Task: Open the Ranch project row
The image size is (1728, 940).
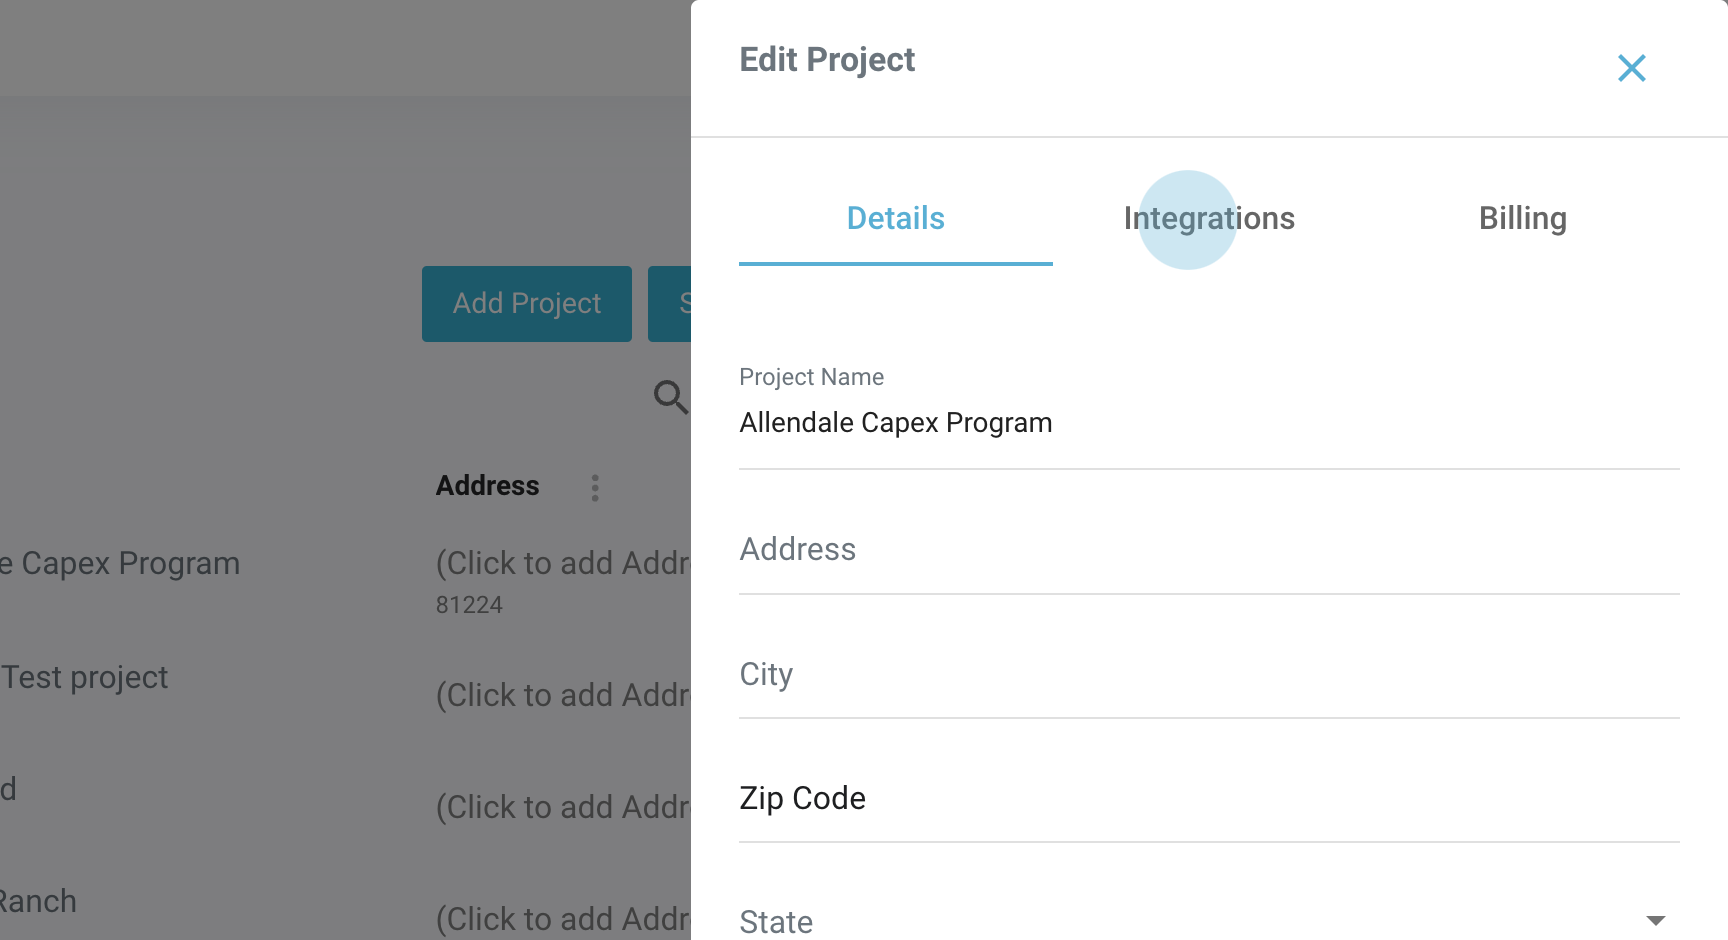Action: (38, 902)
